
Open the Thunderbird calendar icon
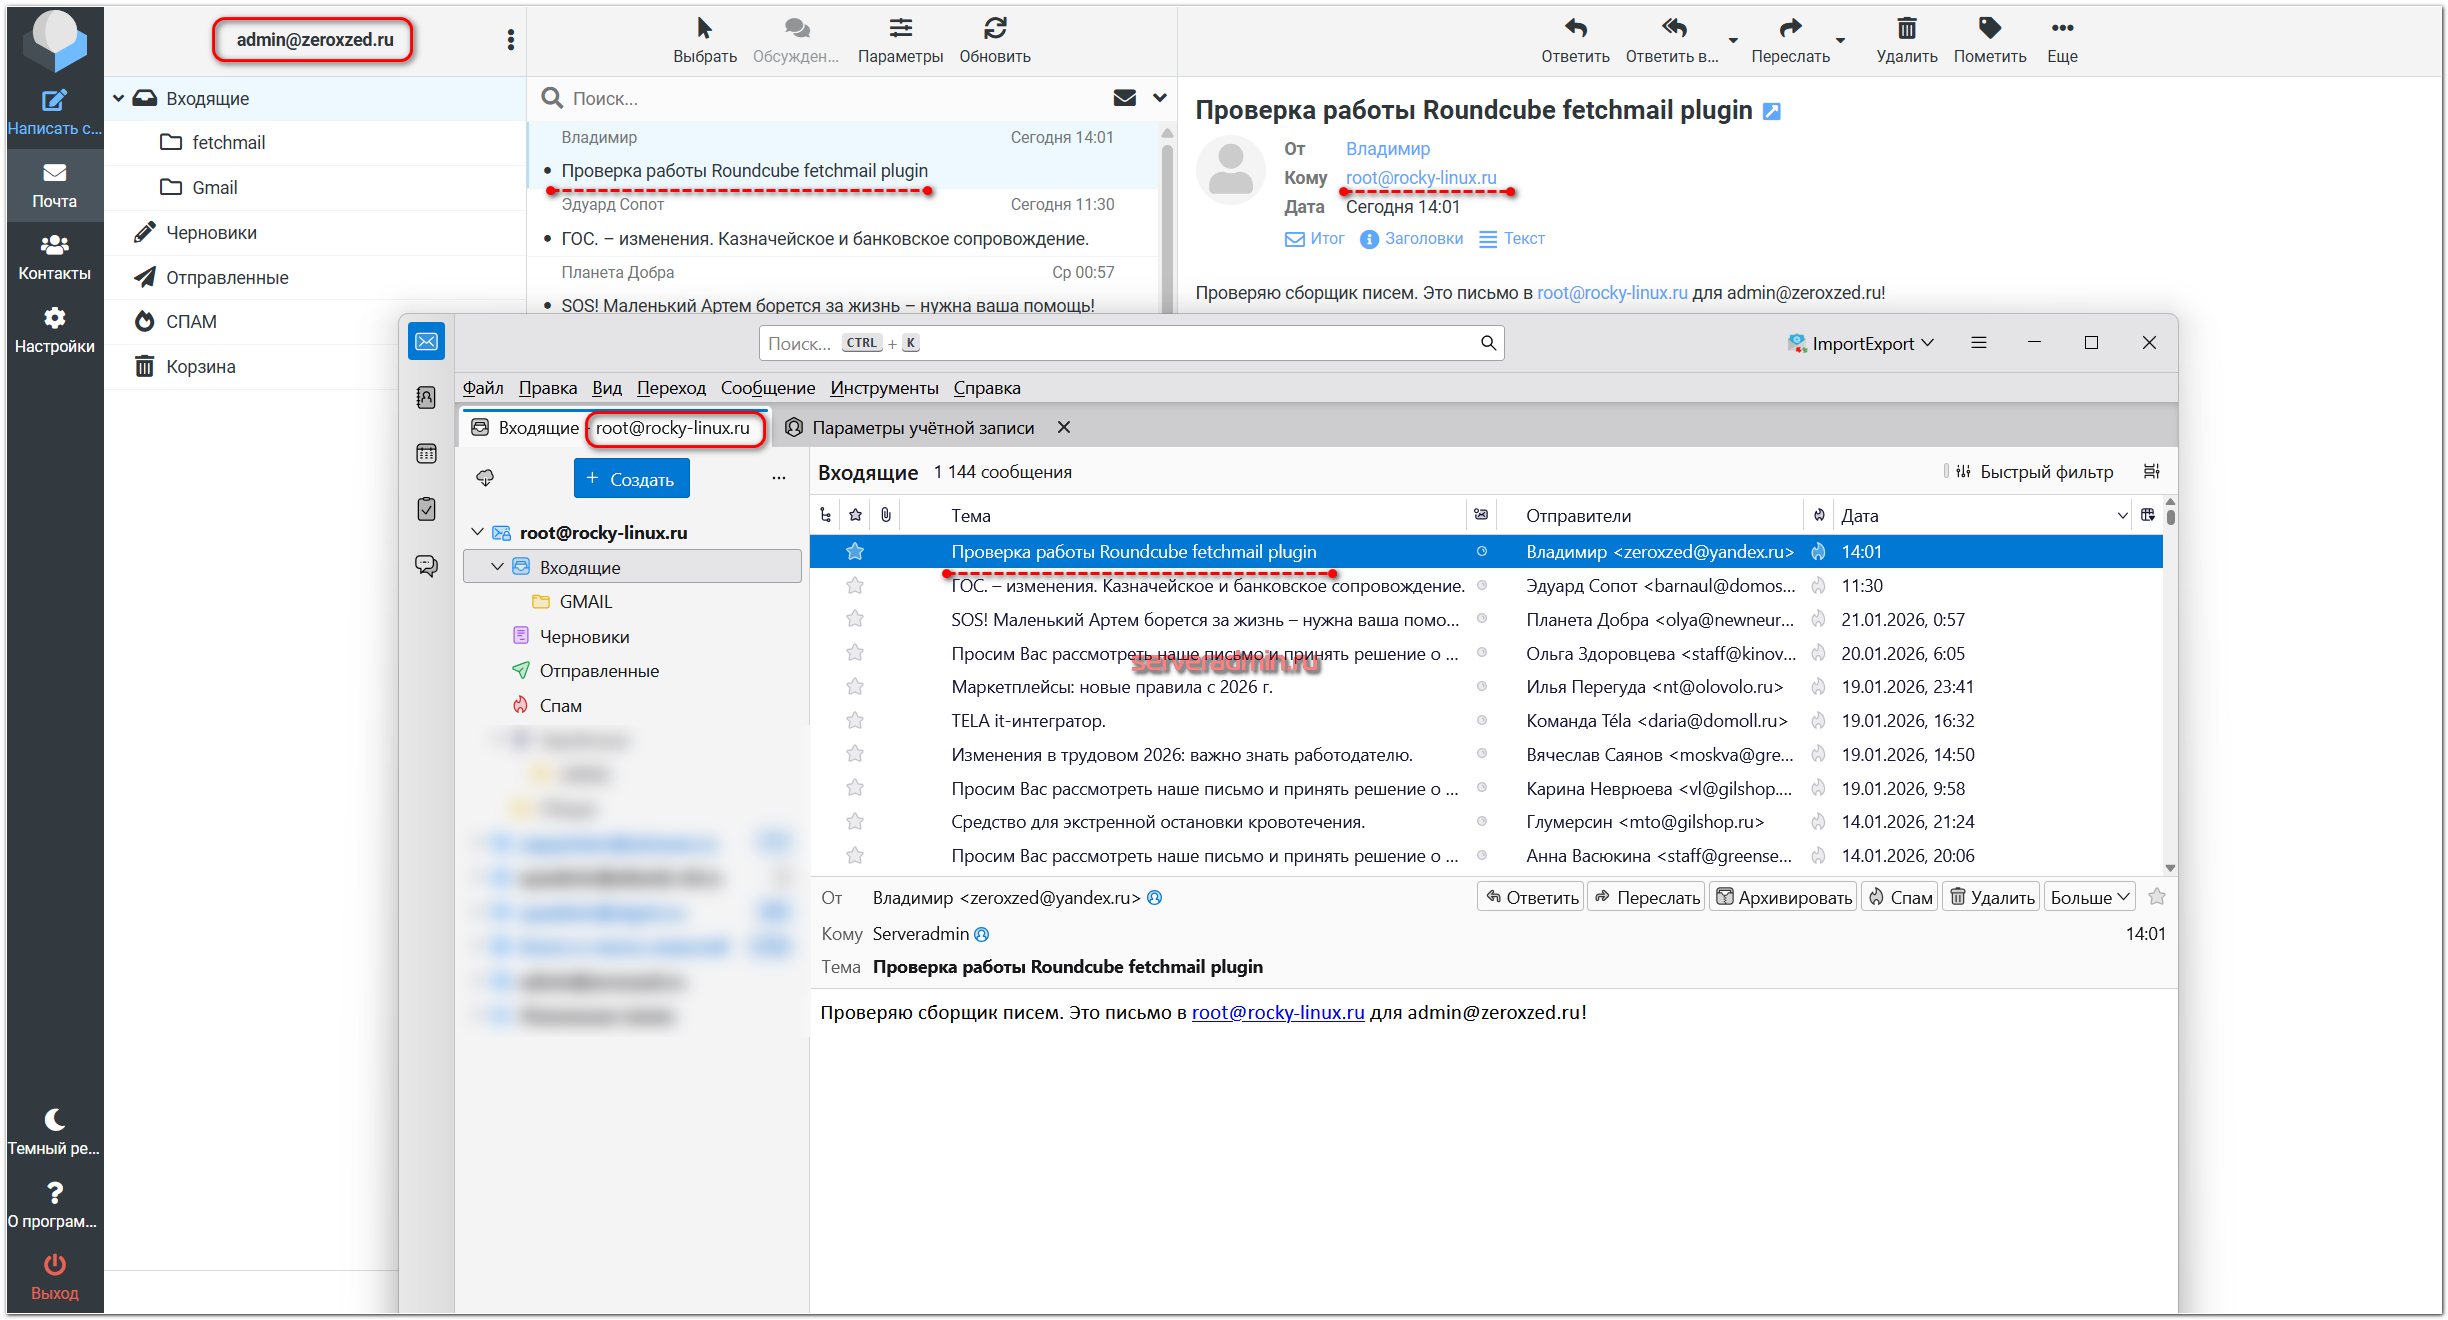point(427,454)
